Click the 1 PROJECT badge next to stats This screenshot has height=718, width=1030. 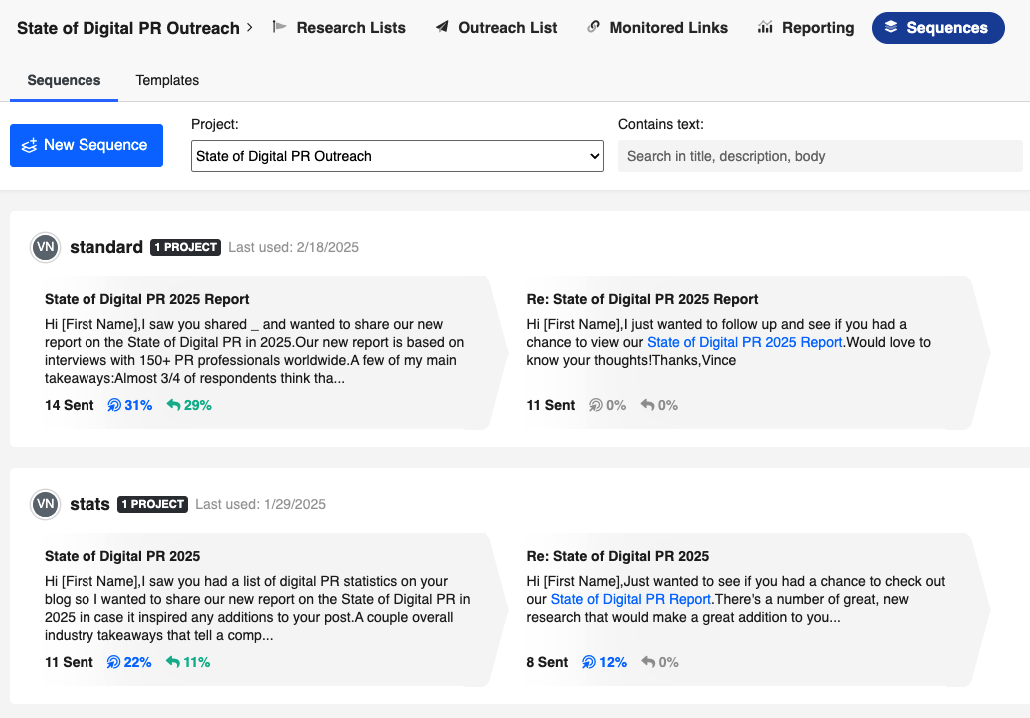[152, 504]
